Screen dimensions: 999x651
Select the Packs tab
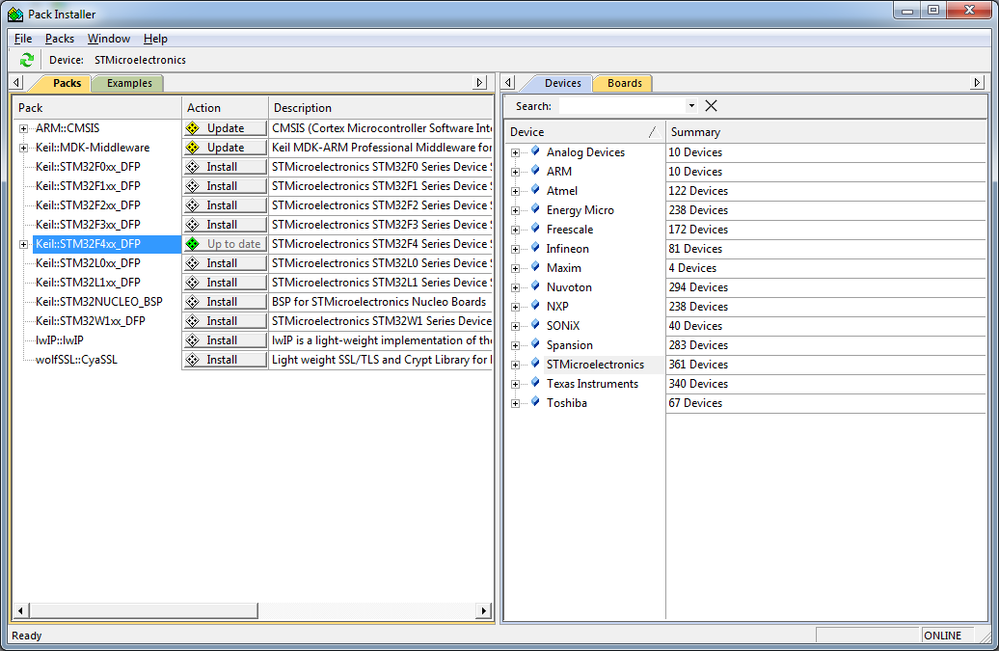(x=66, y=83)
